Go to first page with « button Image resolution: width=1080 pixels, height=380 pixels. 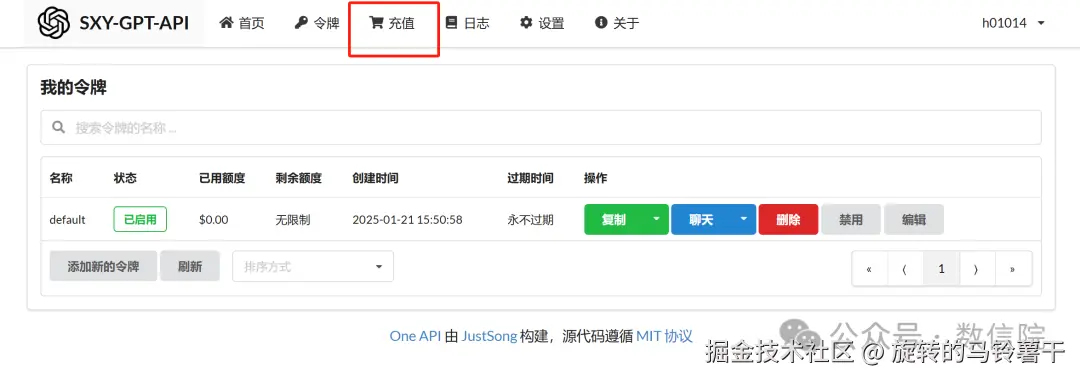point(870,268)
